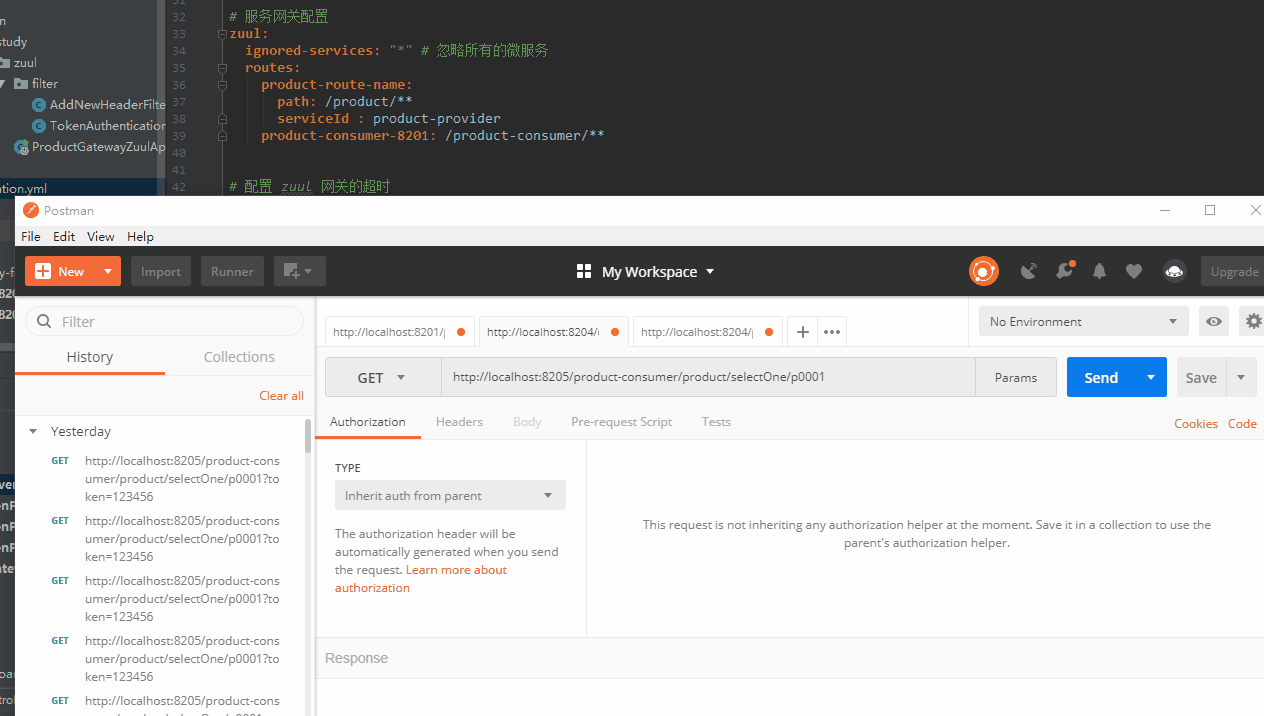The height and width of the screenshot is (716, 1264).
Task: Switch to the last localhost:8204 request tab
Action: (x=708, y=332)
